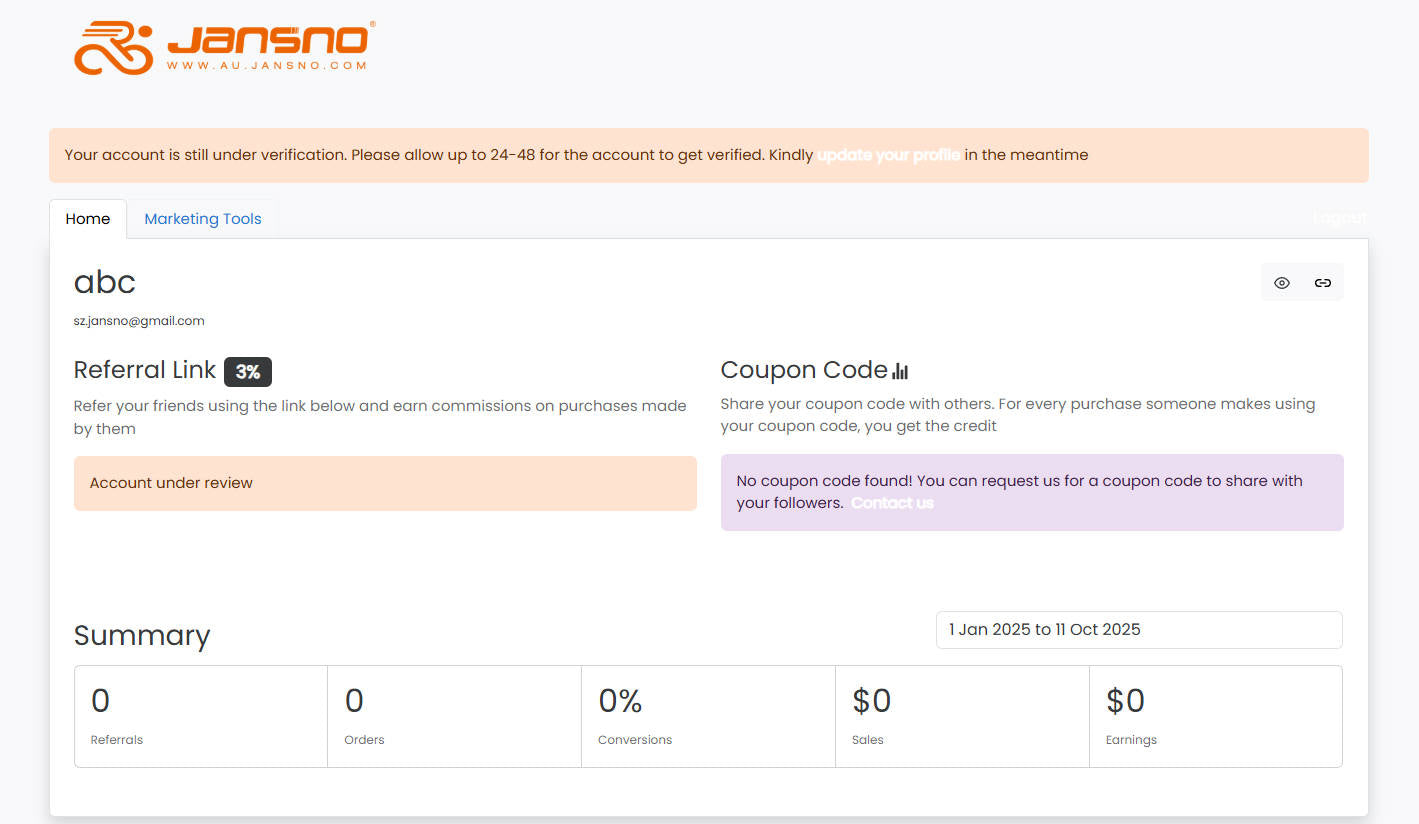
Task: Select the Referrals summary card
Action: (201, 716)
